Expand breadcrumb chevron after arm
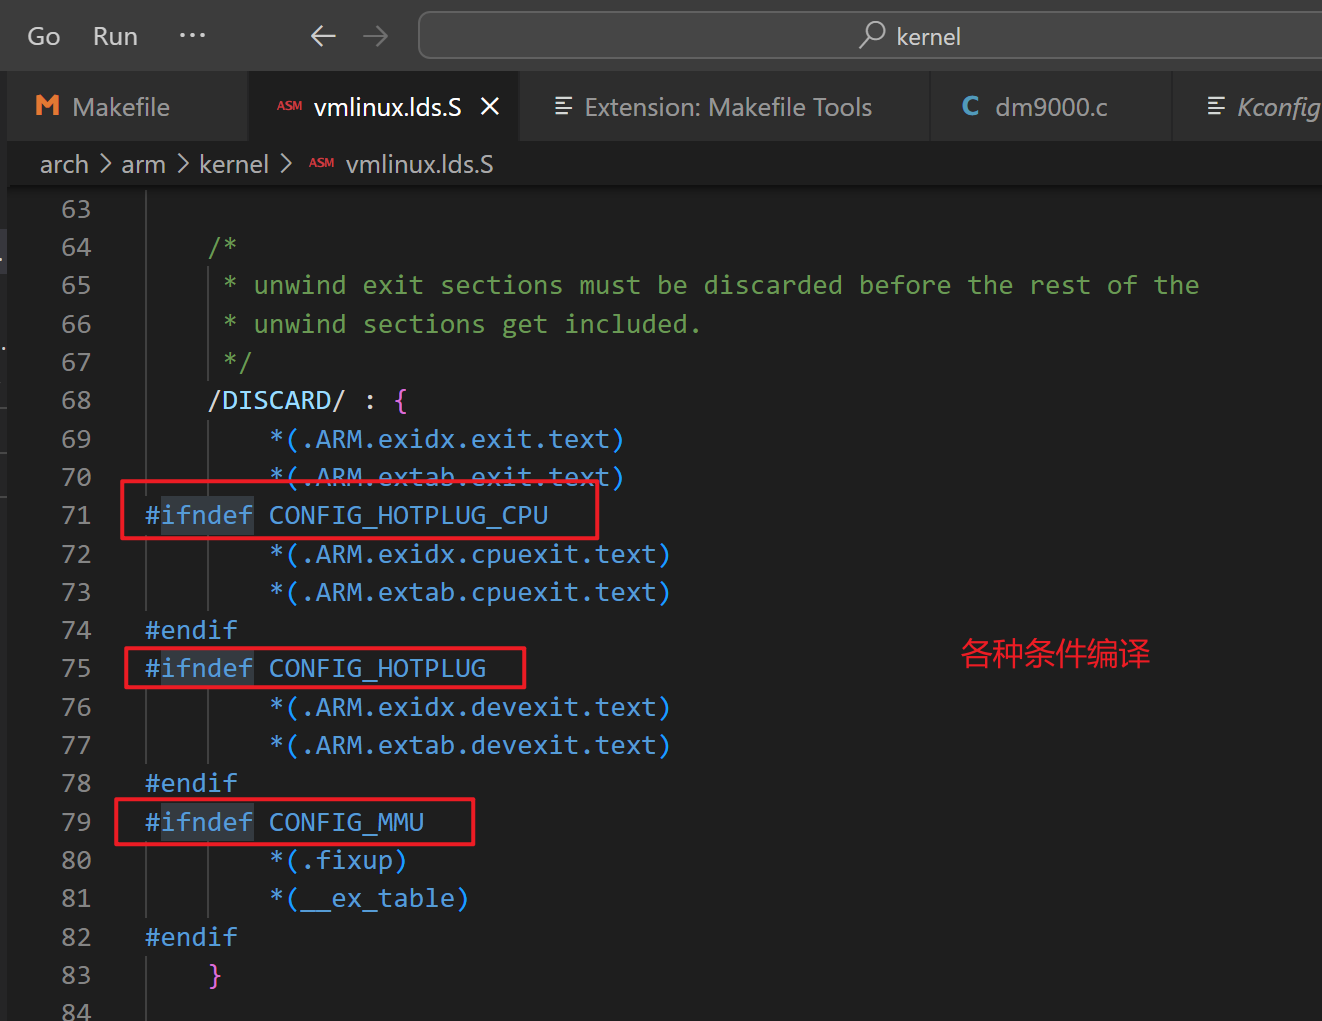The image size is (1322, 1021). tap(183, 164)
